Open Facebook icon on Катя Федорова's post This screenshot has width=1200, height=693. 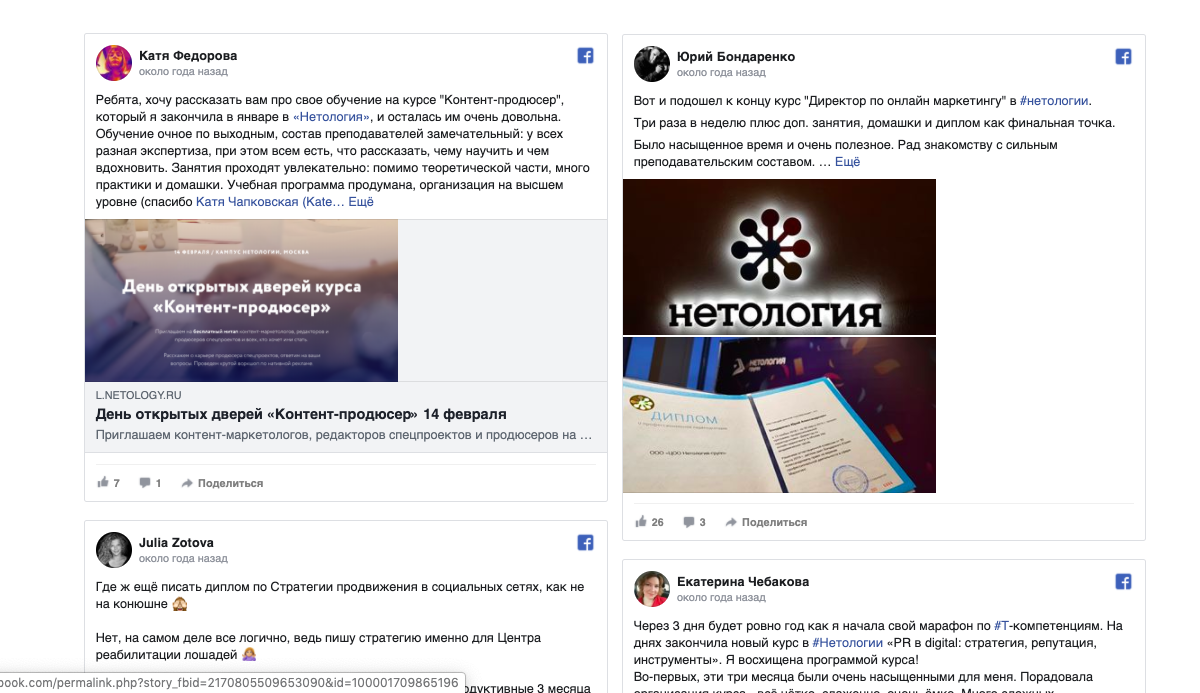(x=586, y=56)
